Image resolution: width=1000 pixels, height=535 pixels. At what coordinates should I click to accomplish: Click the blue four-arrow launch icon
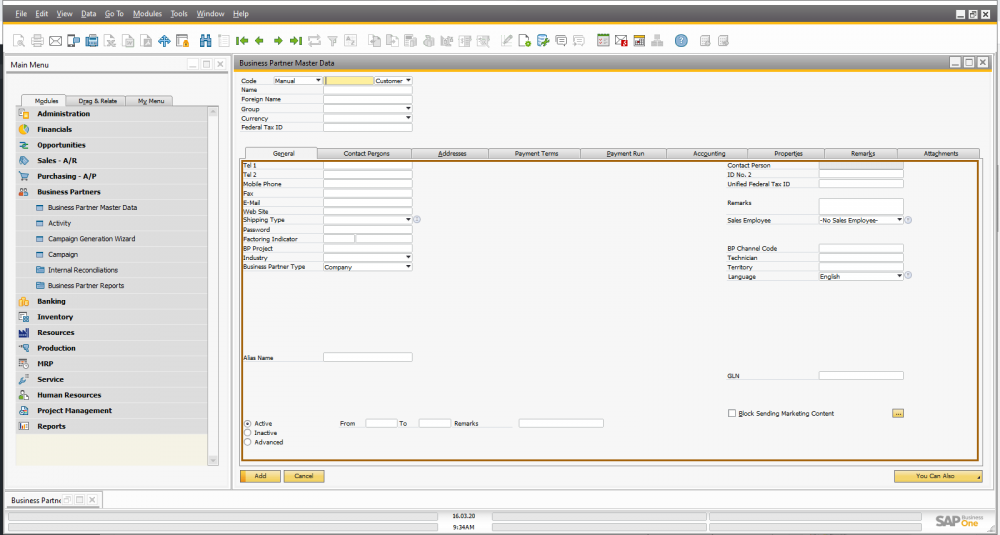pos(165,41)
